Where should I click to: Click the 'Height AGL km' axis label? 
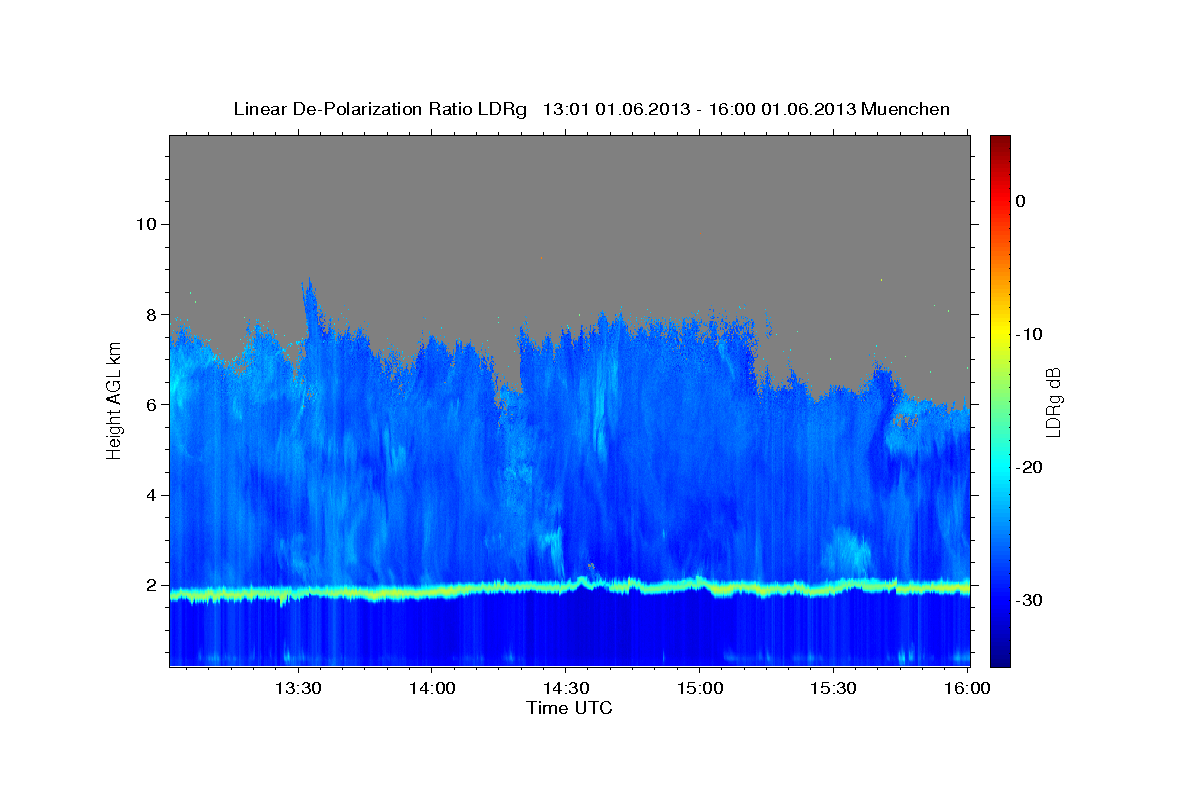point(115,400)
